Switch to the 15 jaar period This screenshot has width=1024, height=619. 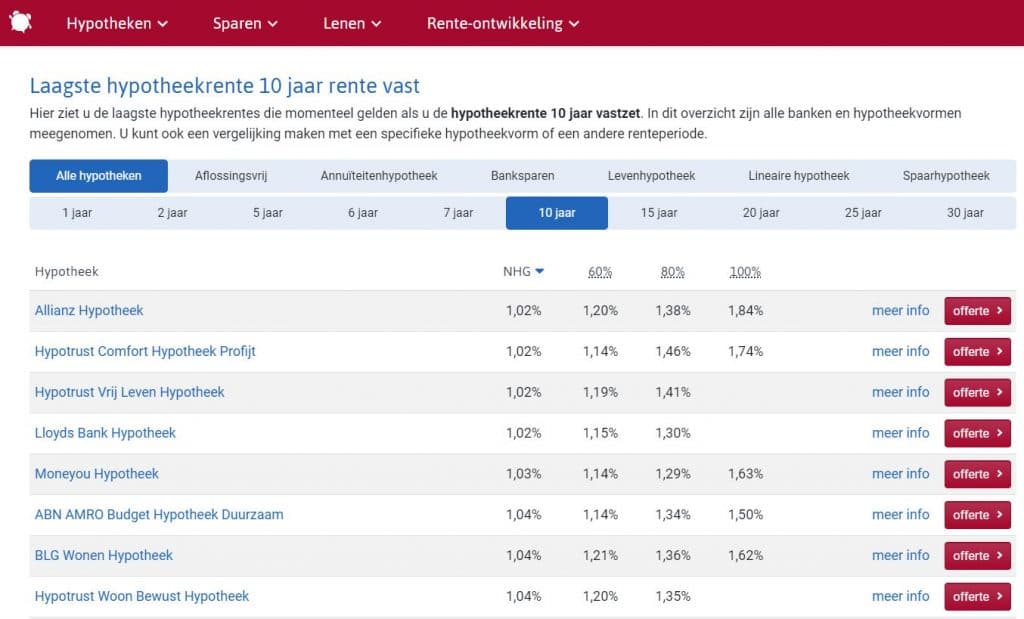click(659, 213)
